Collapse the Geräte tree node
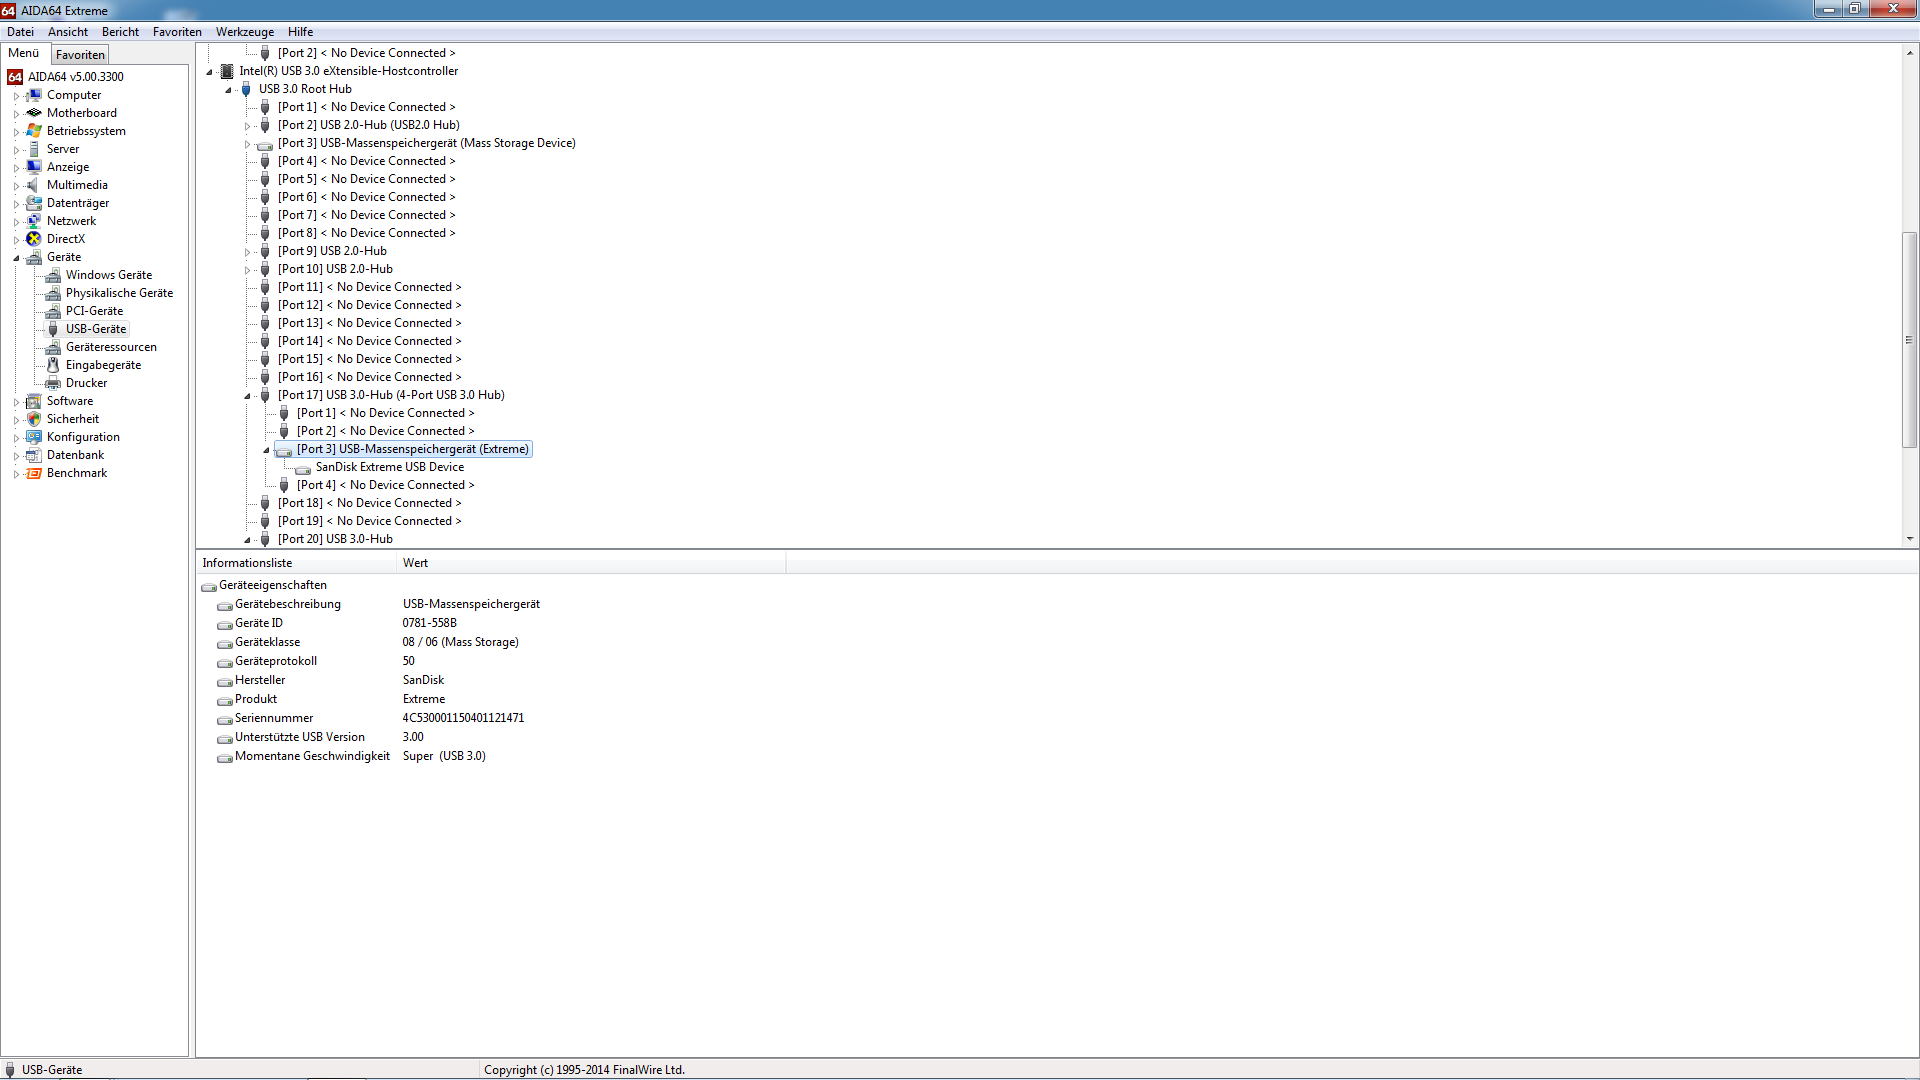1920x1080 pixels. (x=16, y=258)
